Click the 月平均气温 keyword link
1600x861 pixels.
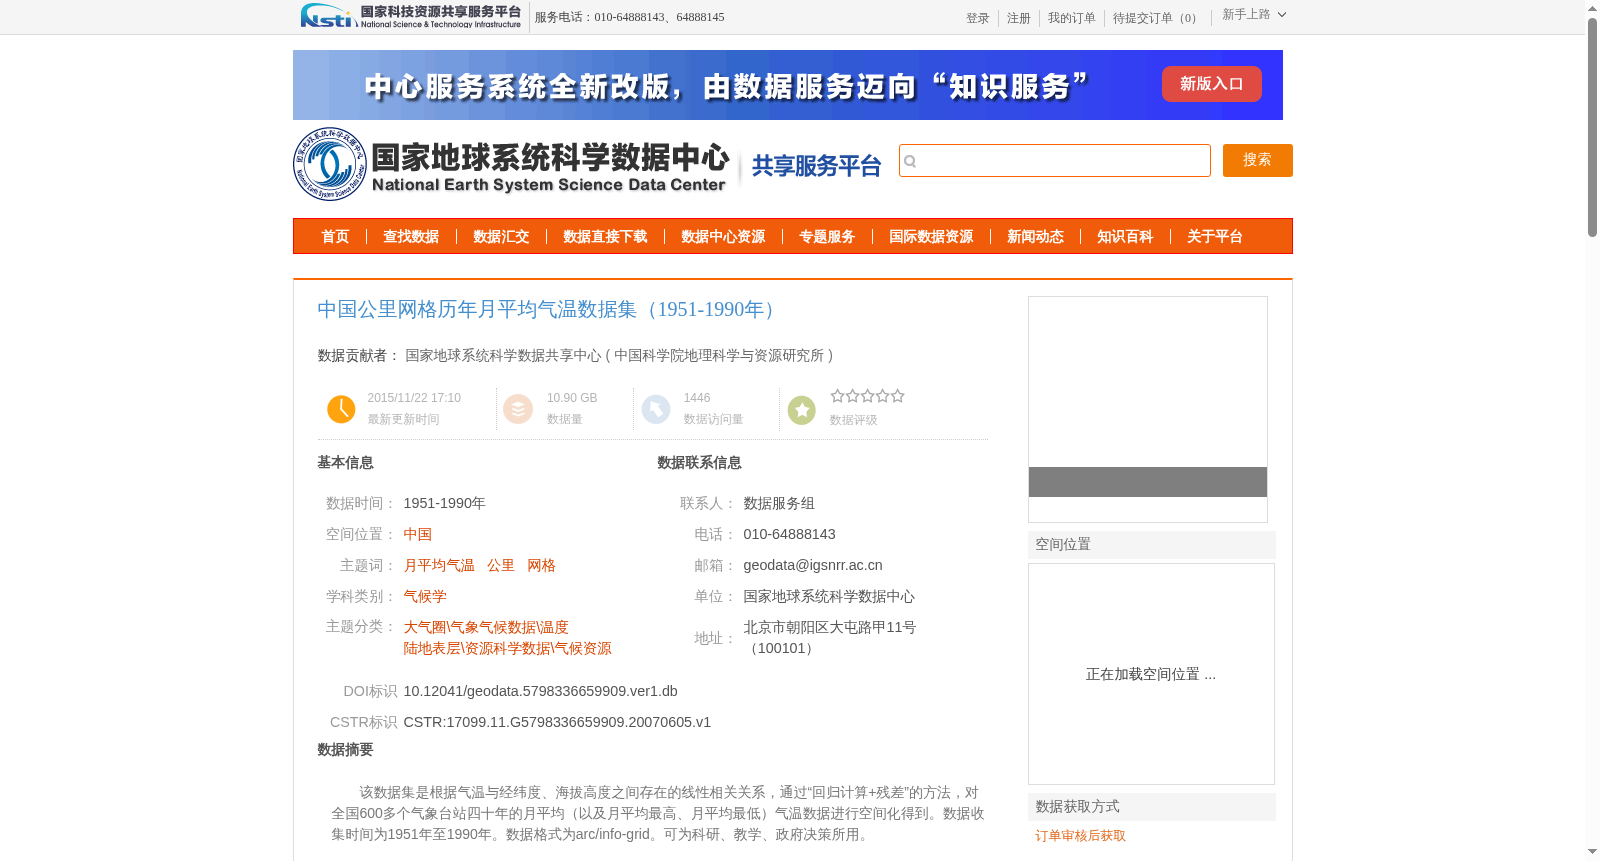[x=439, y=566]
